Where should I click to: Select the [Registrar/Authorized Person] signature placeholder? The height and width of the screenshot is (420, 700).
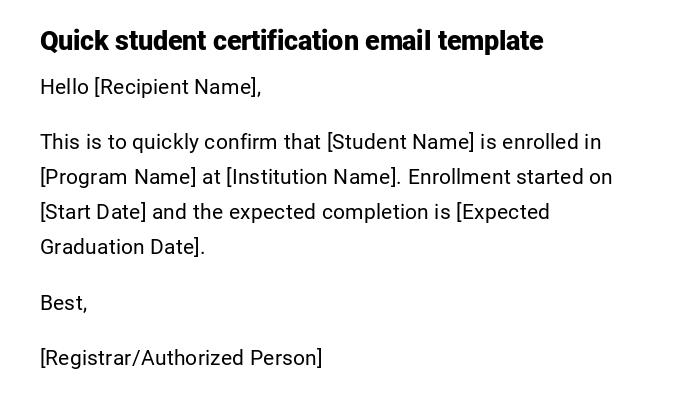click(x=181, y=358)
